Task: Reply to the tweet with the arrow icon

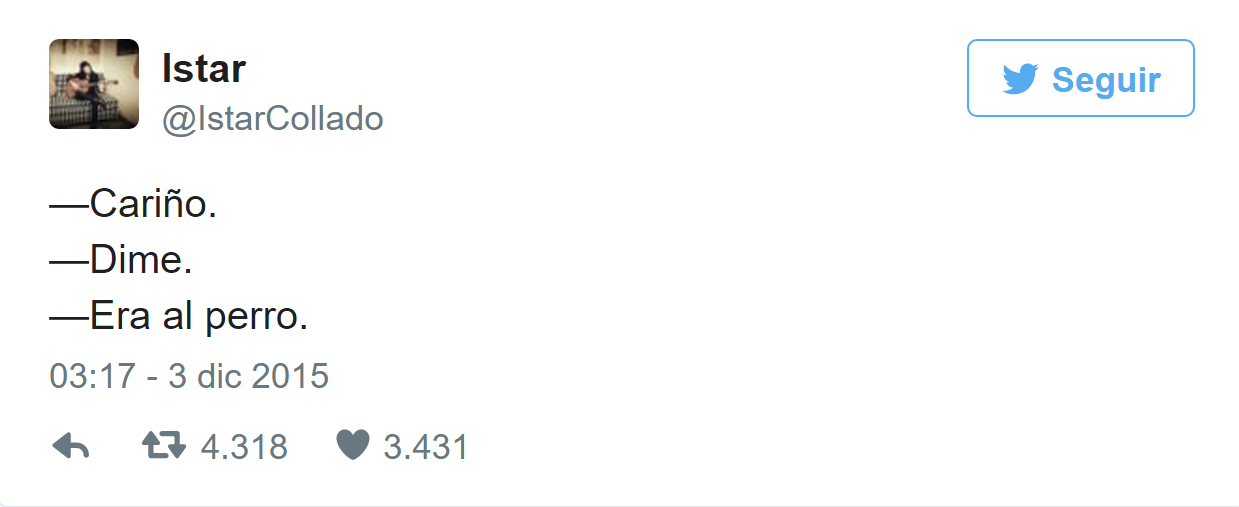Action: point(70,446)
